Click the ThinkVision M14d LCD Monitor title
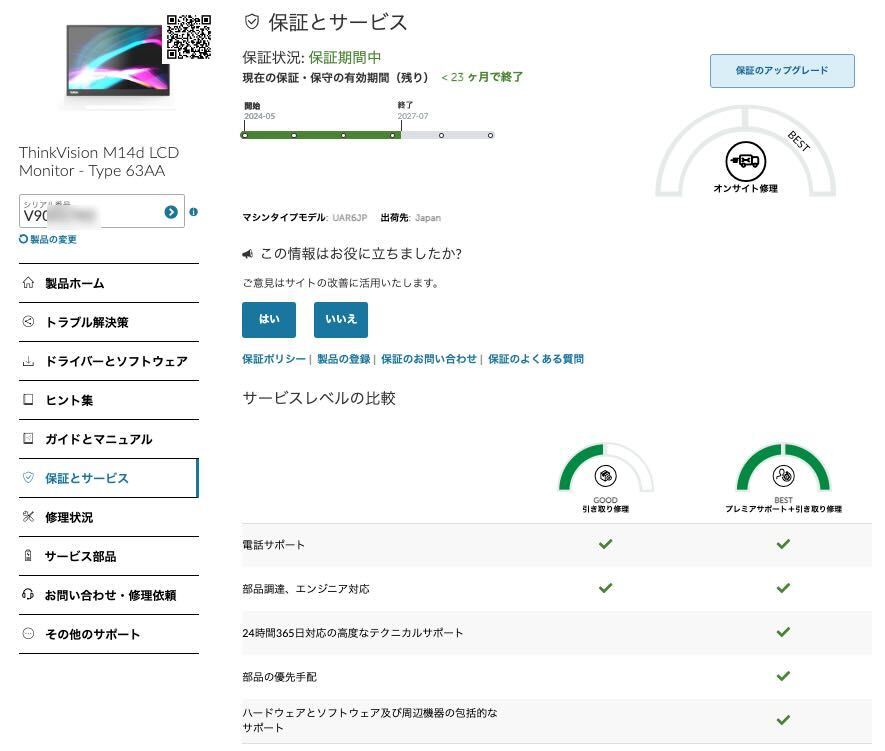Image resolution: width=885 pixels, height=751 pixels. pos(99,161)
